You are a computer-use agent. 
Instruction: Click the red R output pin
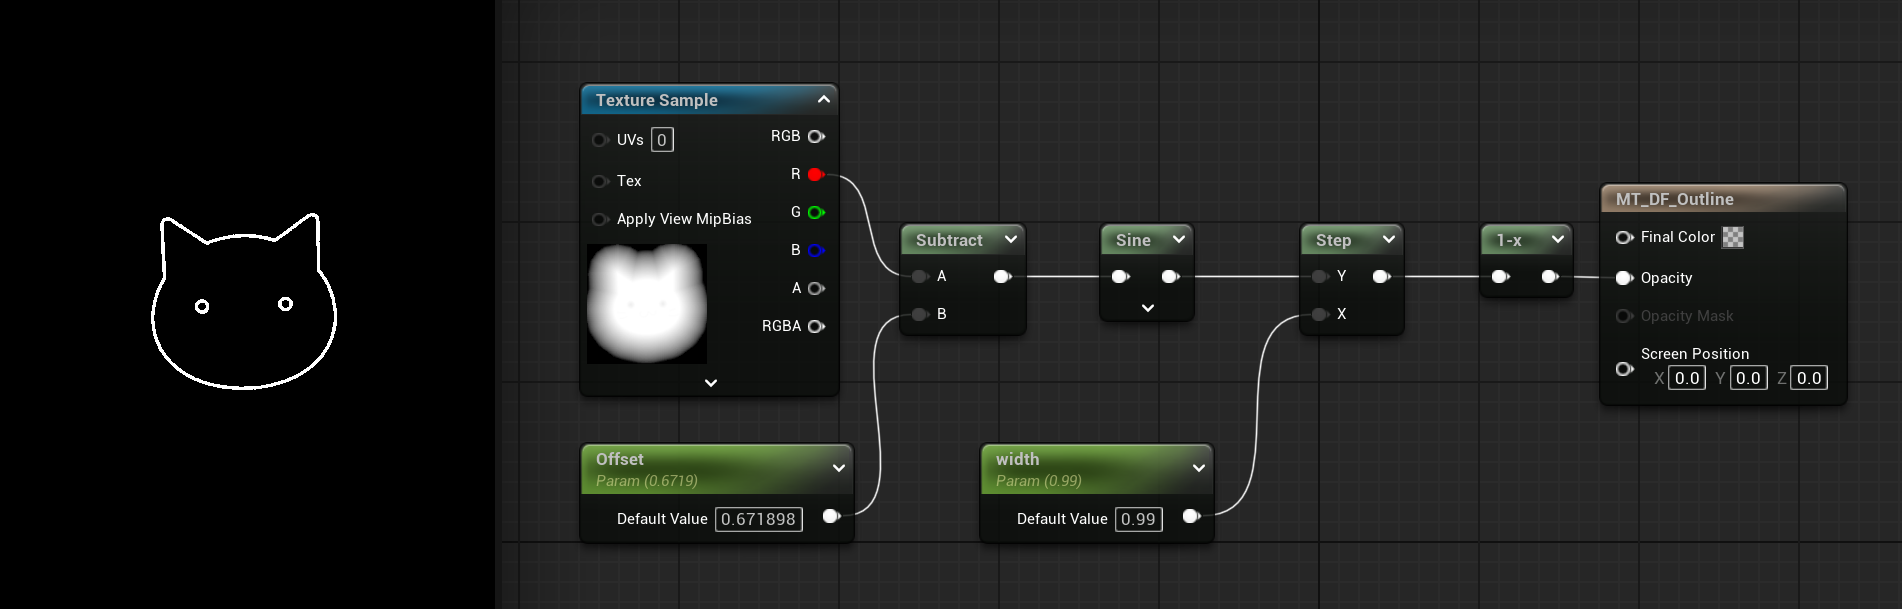click(815, 175)
